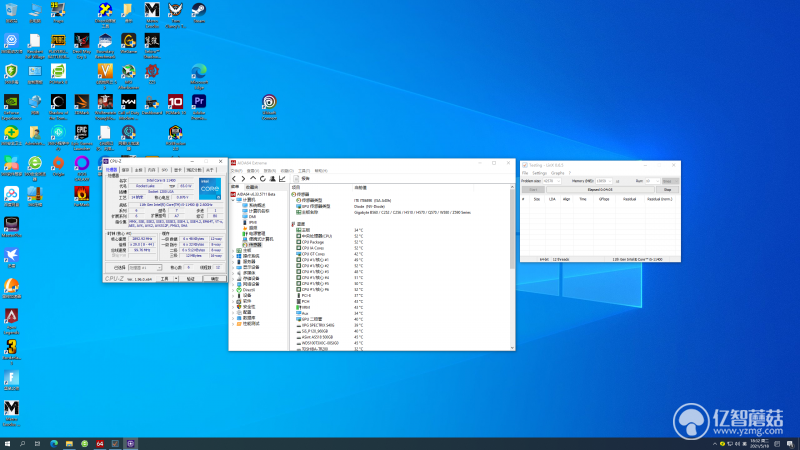This screenshot has width=800, height=450.
Task: Open AIDA64 查看 menu
Action: 253,171
